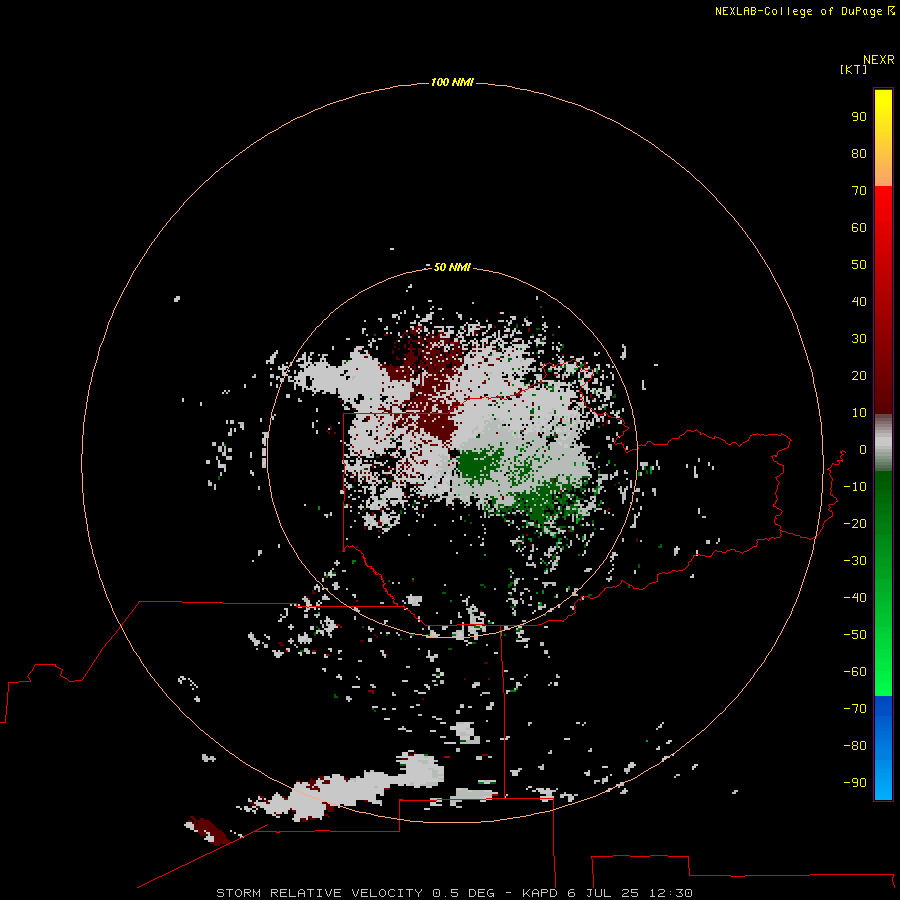Screen dimensions: 900x900
Task: Click the 10 value on the velocity scale
Action: (x=859, y=413)
